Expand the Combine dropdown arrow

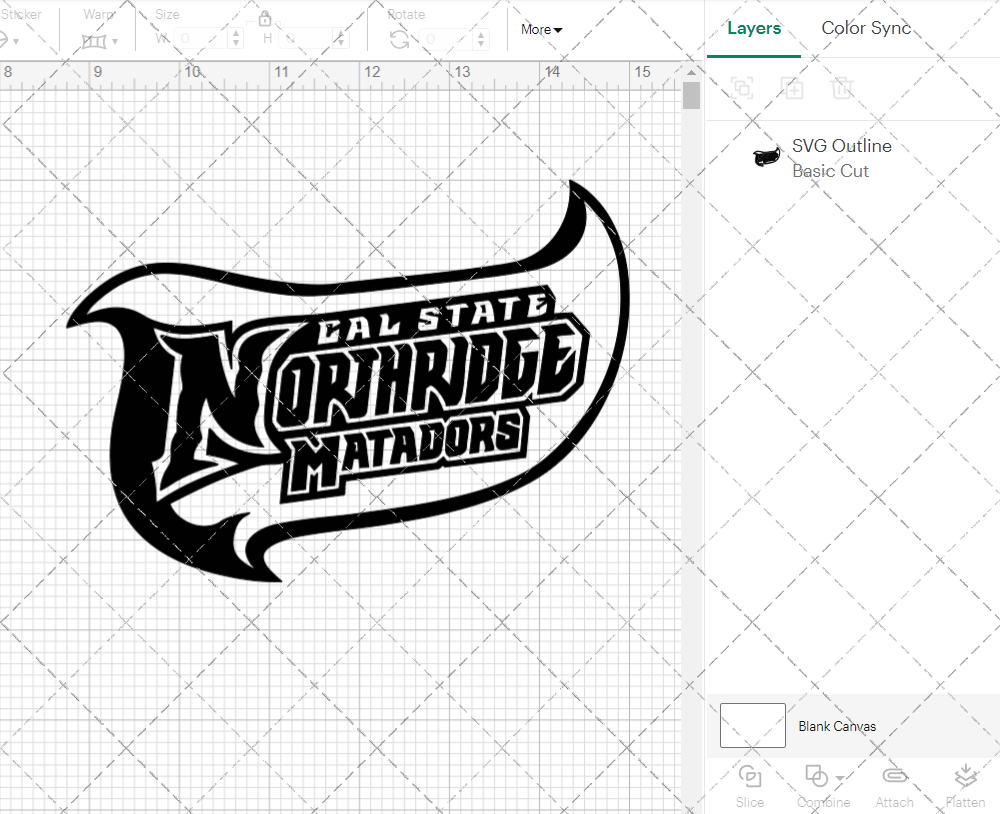840,778
